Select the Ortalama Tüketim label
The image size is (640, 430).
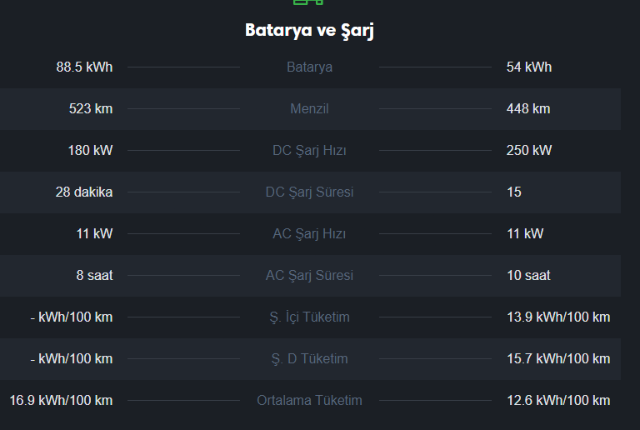(x=309, y=400)
